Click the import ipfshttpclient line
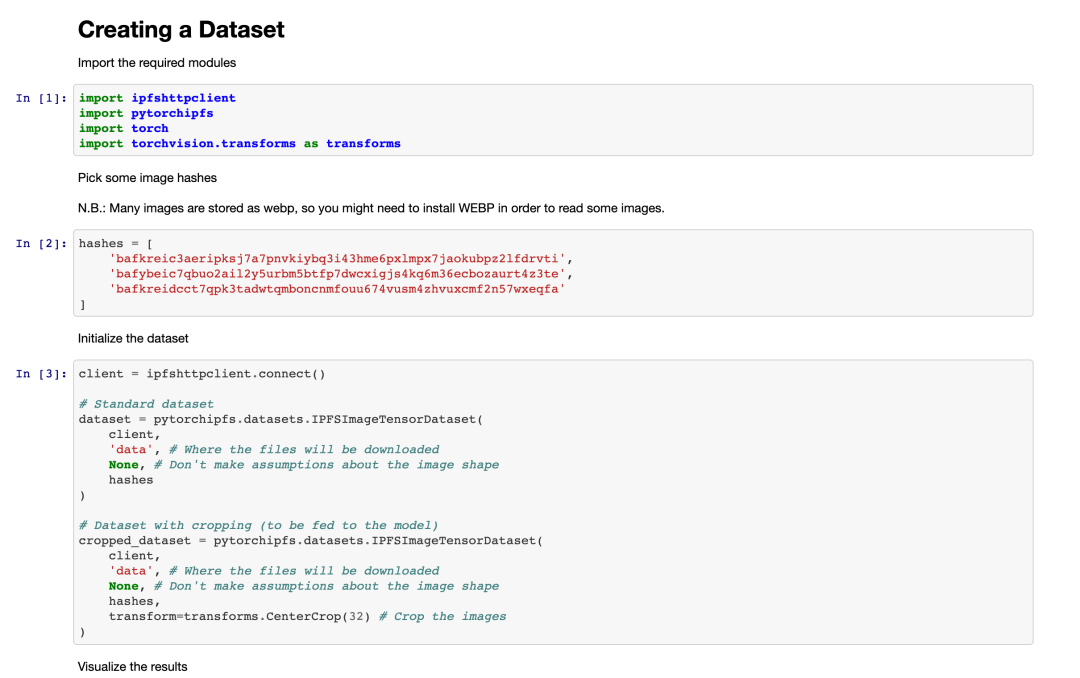Screen dimensions: 1080x678 click(x=157, y=99)
